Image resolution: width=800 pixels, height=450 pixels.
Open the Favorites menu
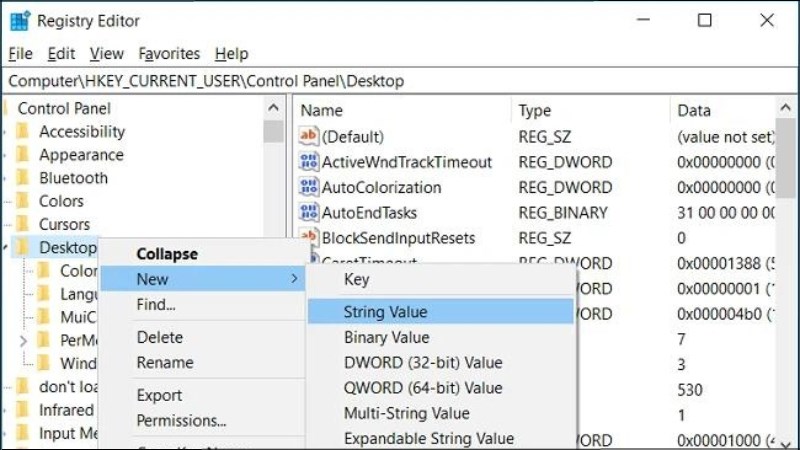[x=169, y=54]
